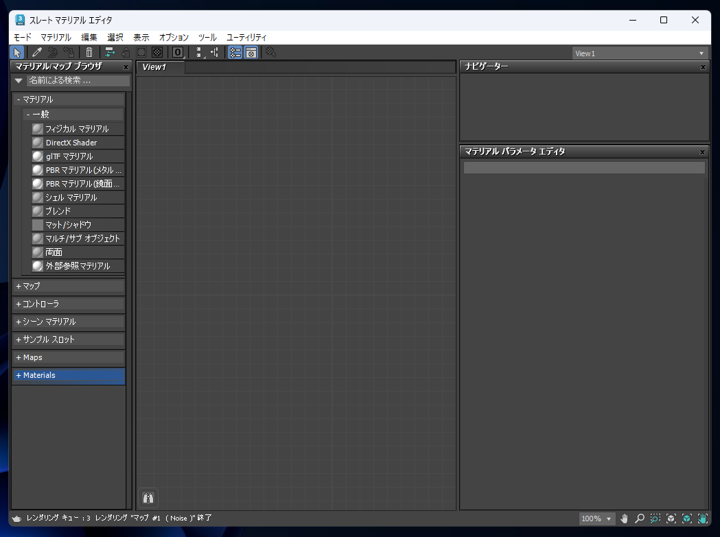Screen dimensions: 720x537
Task: Select glTF マテリアル entry
Action: click(x=78, y=157)
